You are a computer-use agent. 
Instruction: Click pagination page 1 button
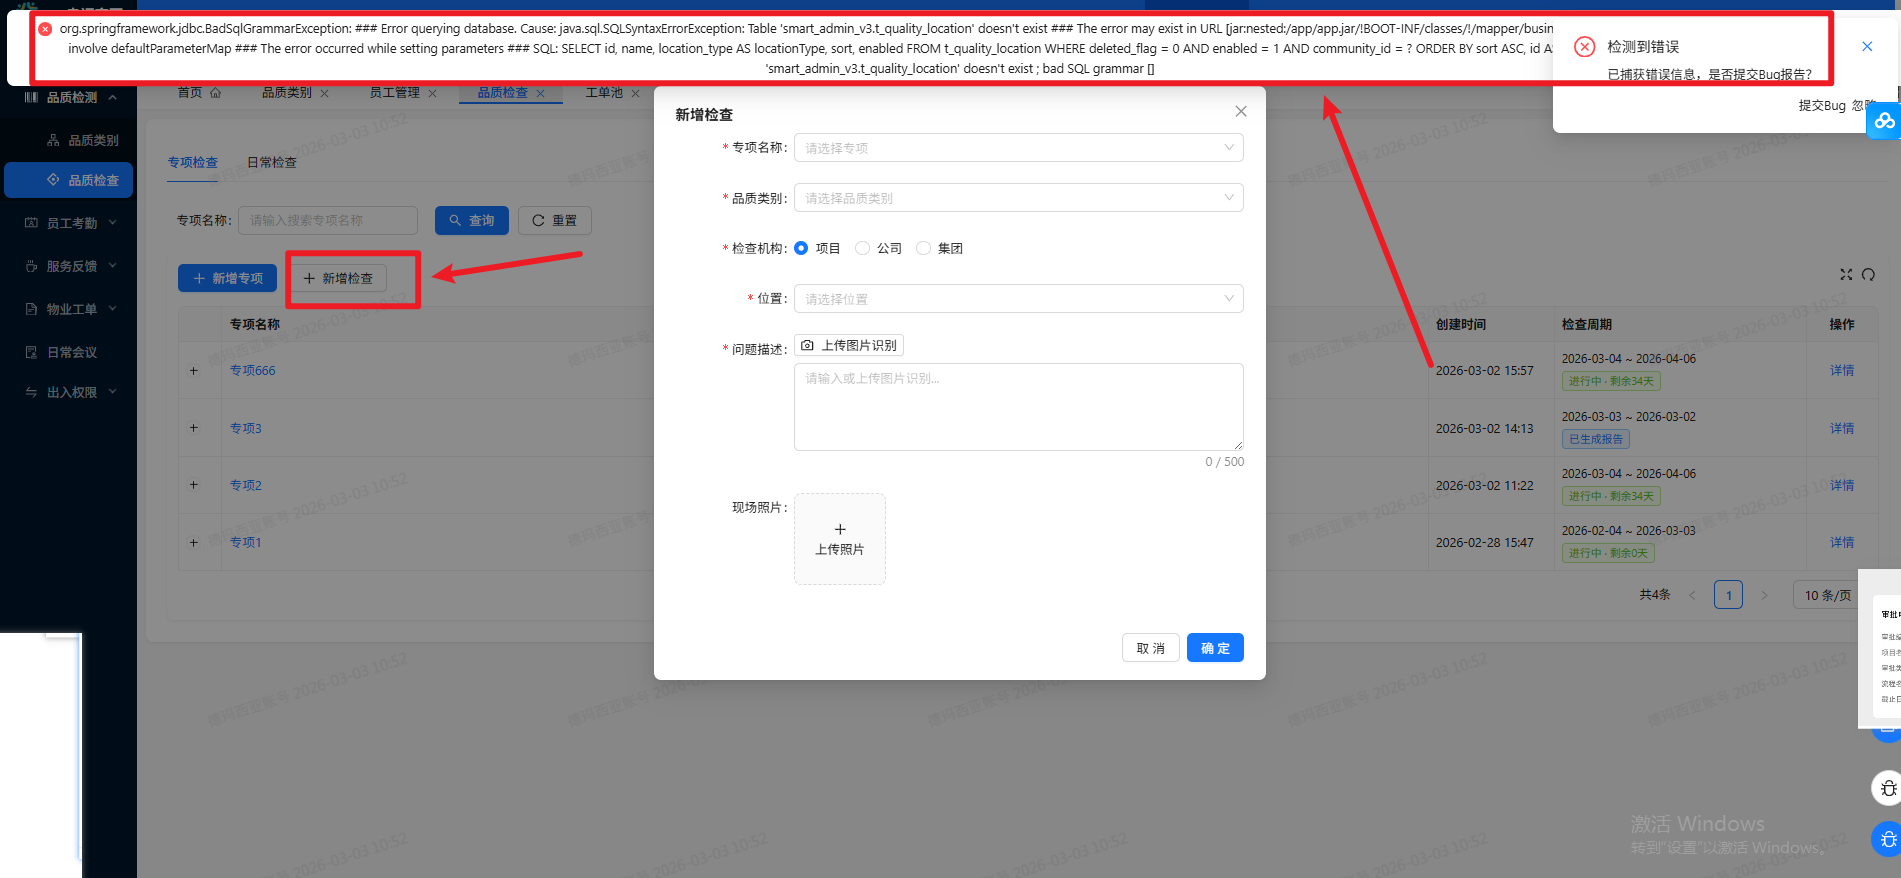[1728, 595]
